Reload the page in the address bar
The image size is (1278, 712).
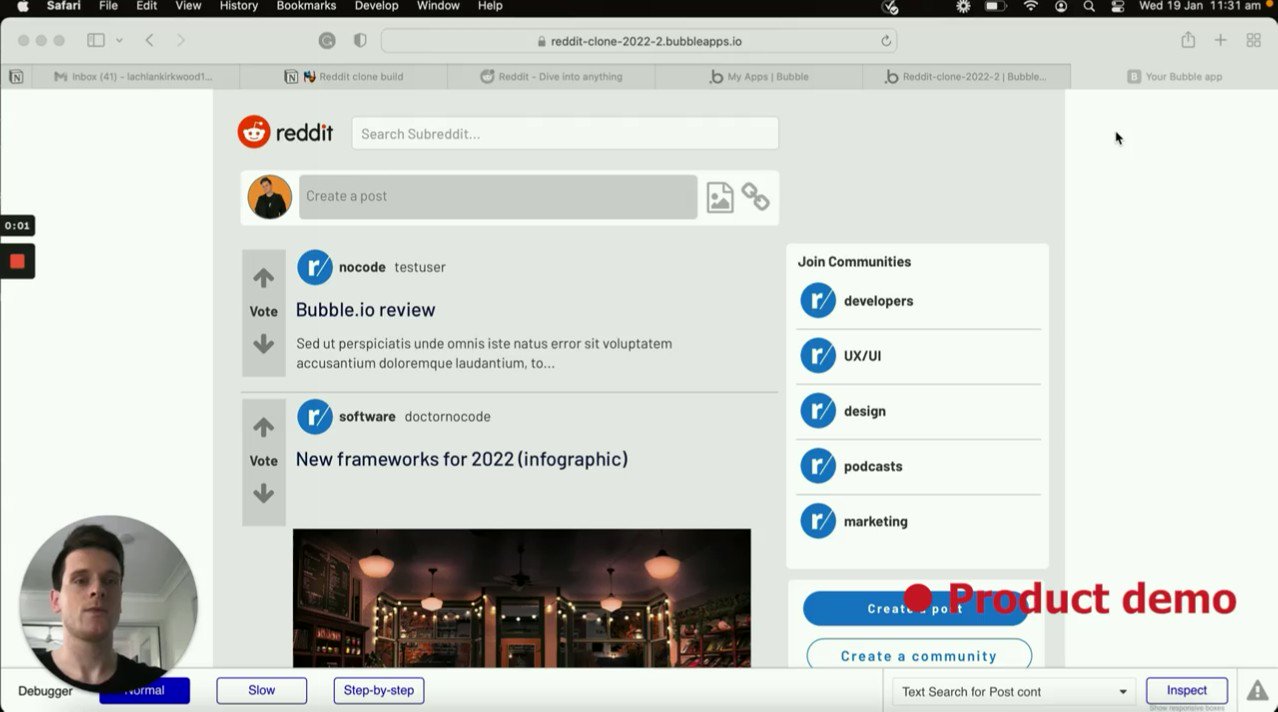point(885,41)
